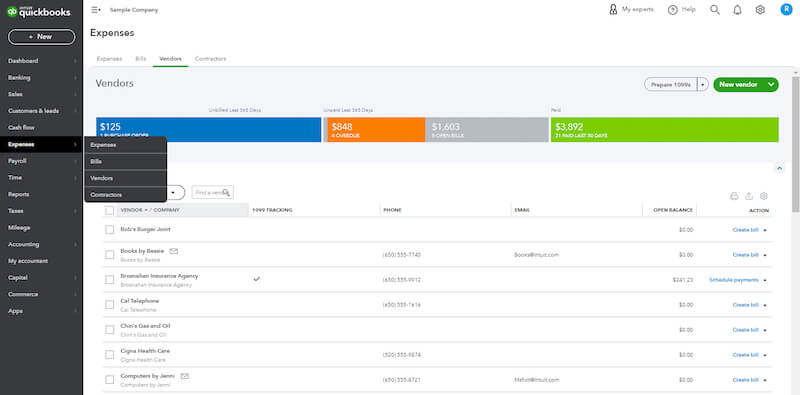Click the 1099 checkmark for Brosnahan Insurance Agency

tap(257, 279)
